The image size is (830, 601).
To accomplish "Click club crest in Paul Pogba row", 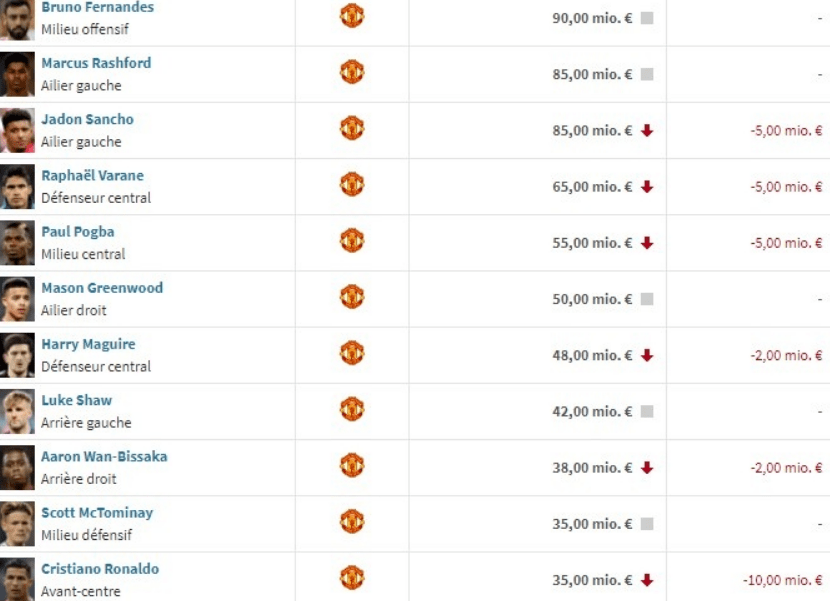I will 352,240.
